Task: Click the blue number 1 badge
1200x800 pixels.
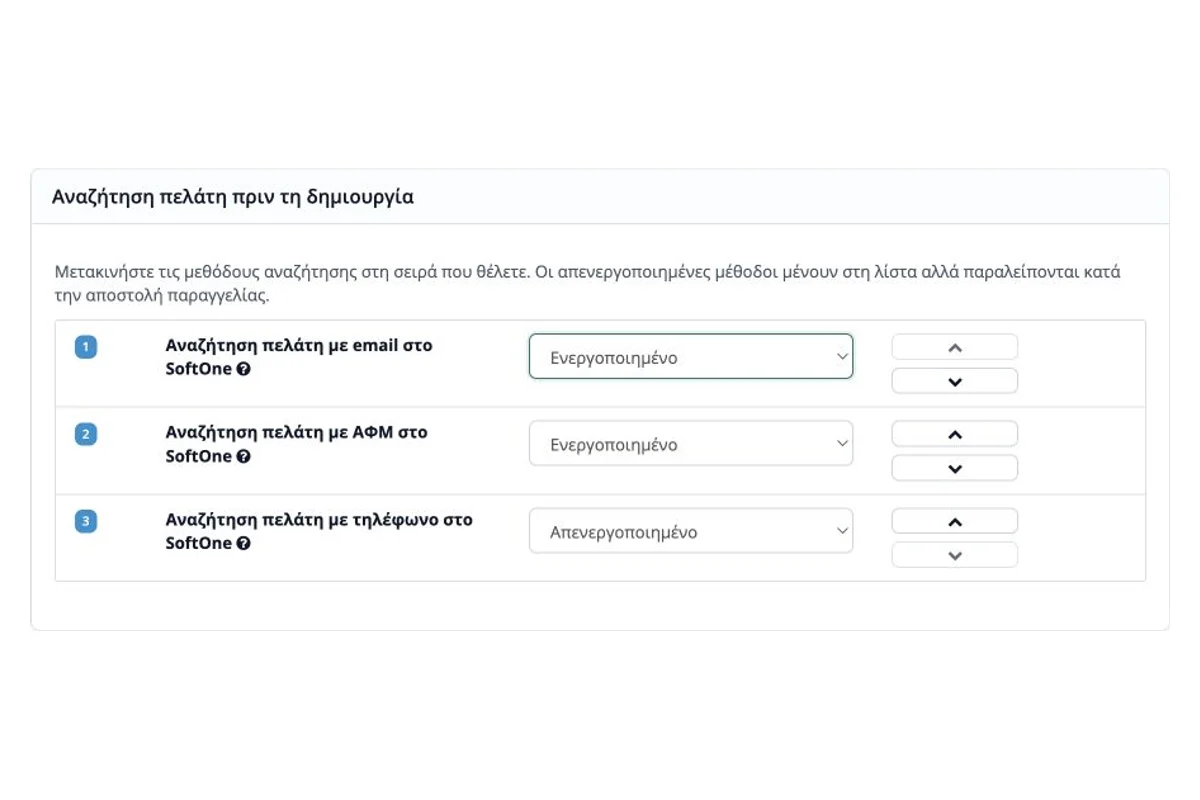Action: (86, 347)
